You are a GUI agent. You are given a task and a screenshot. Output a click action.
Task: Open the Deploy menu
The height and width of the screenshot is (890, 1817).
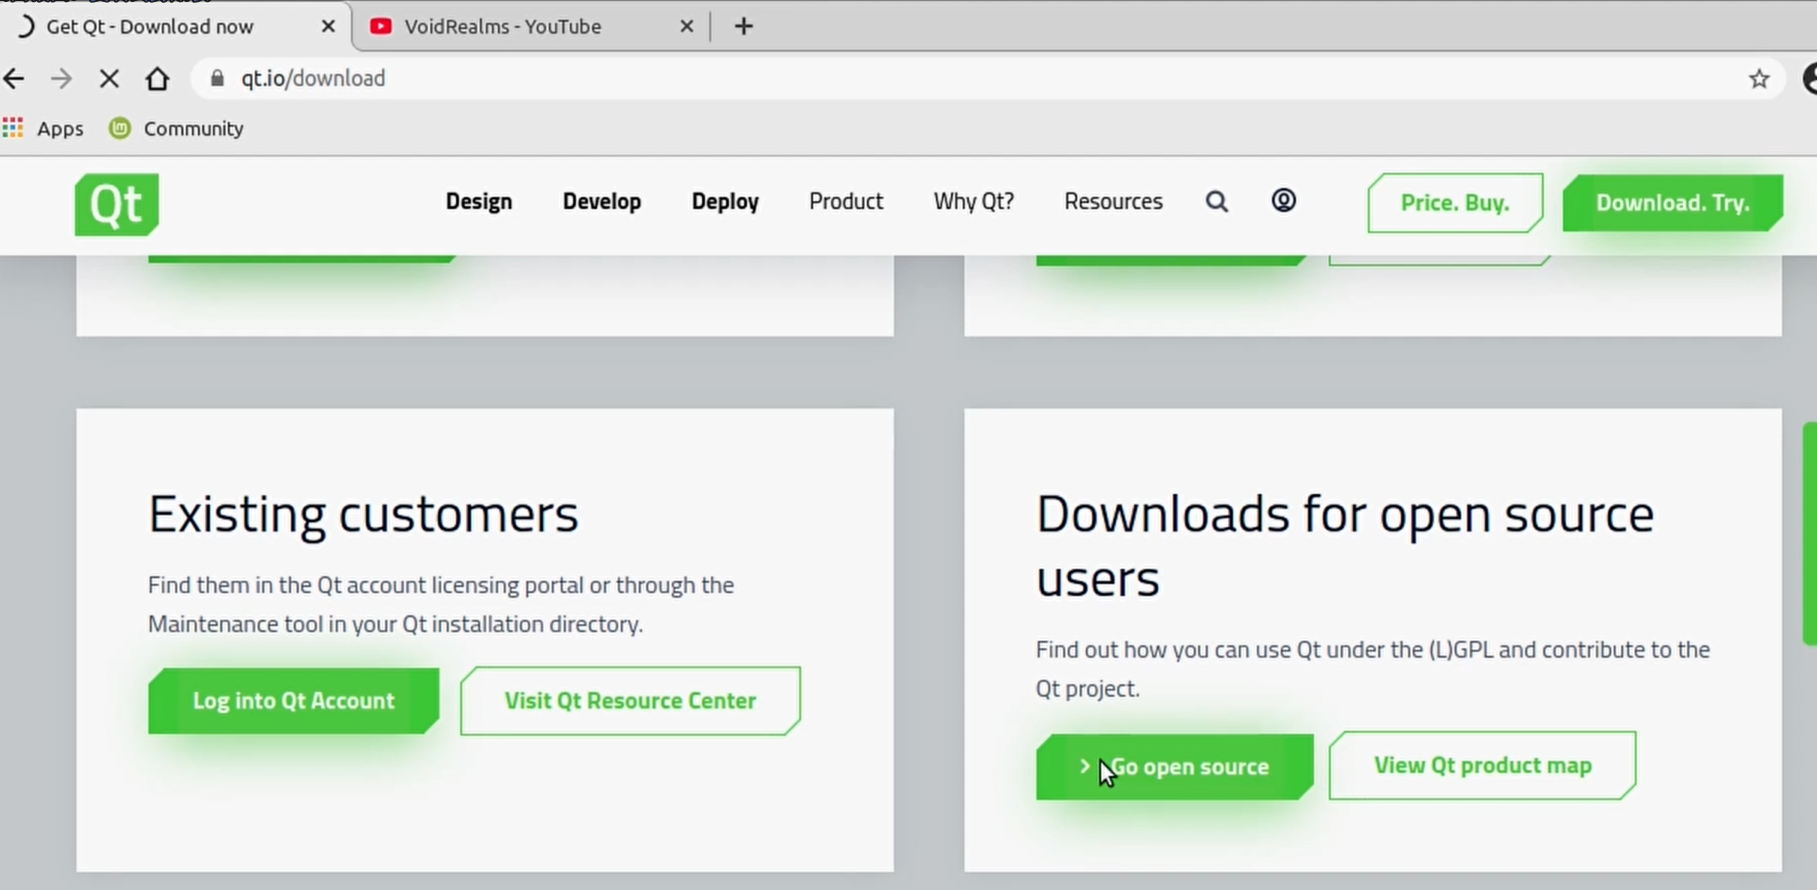pyautogui.click(x=725, y=201)
